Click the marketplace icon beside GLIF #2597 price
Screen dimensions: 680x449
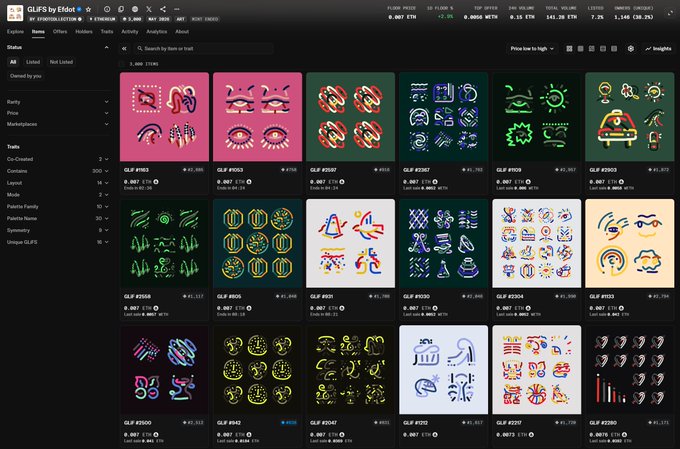[x=342, y=182]
